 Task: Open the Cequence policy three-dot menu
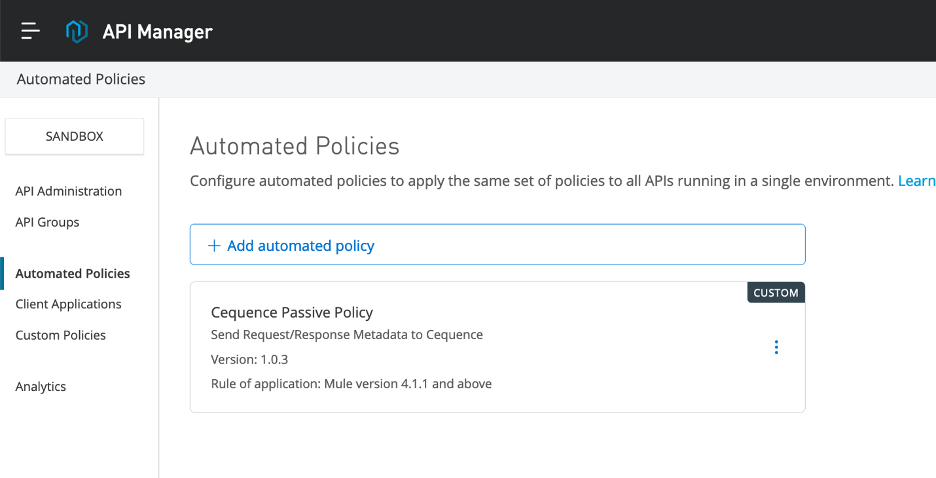coord(776,347)
